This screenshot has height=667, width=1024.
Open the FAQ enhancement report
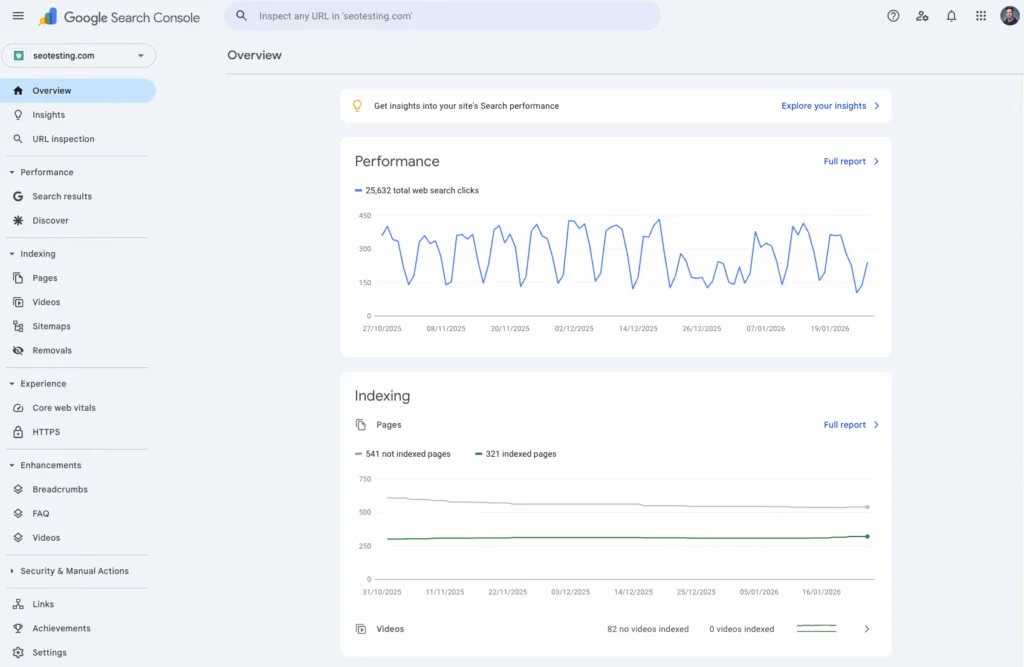[x=42, y=513]
